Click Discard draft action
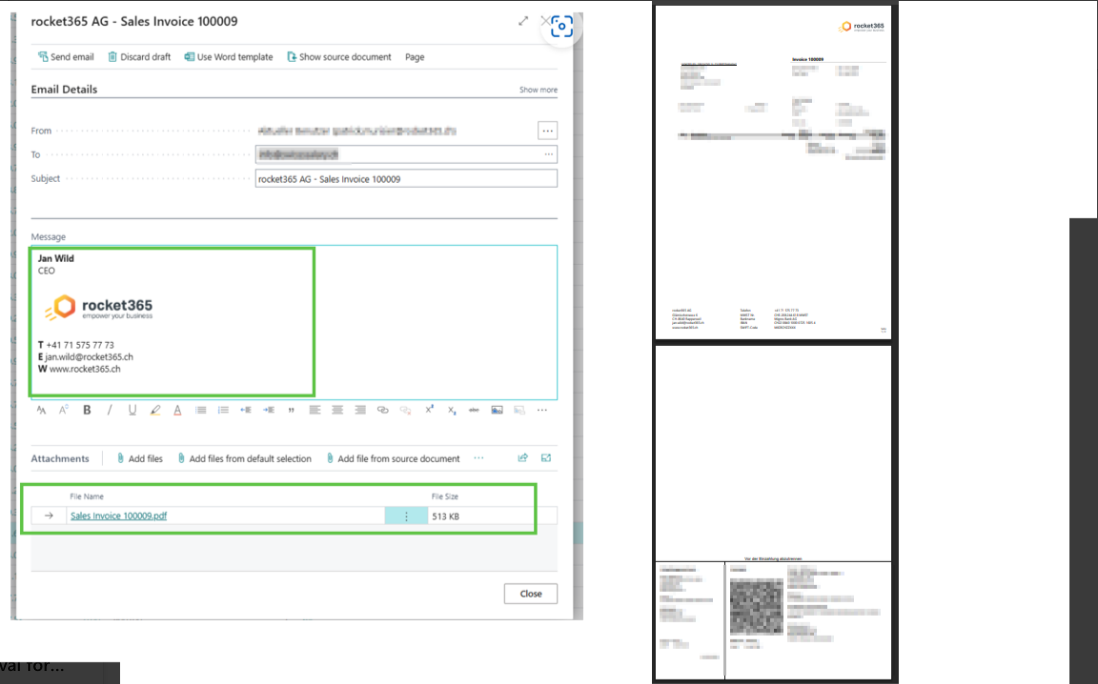Screen dimensions: 1098x684 click(x=139, y=57)
